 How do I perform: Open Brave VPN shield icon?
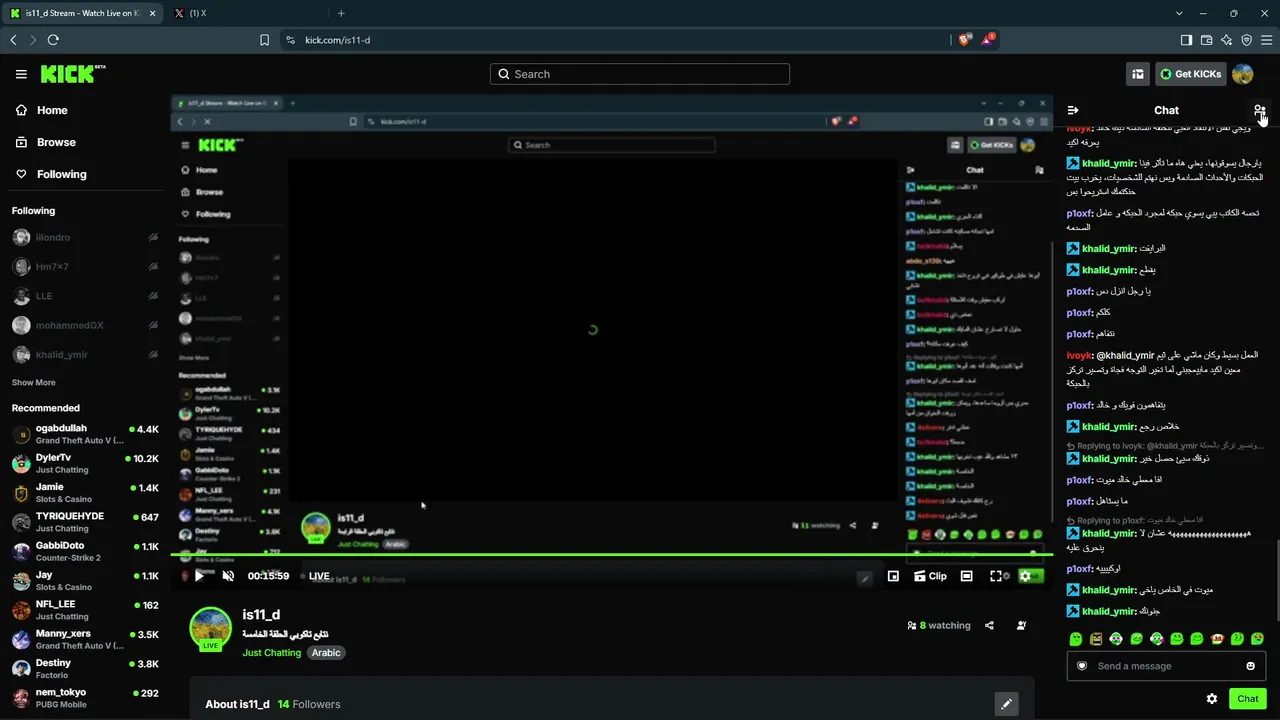1247,40
